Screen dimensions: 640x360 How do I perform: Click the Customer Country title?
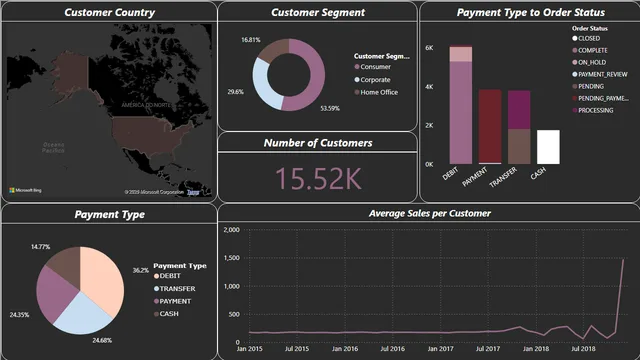(109, 13)
